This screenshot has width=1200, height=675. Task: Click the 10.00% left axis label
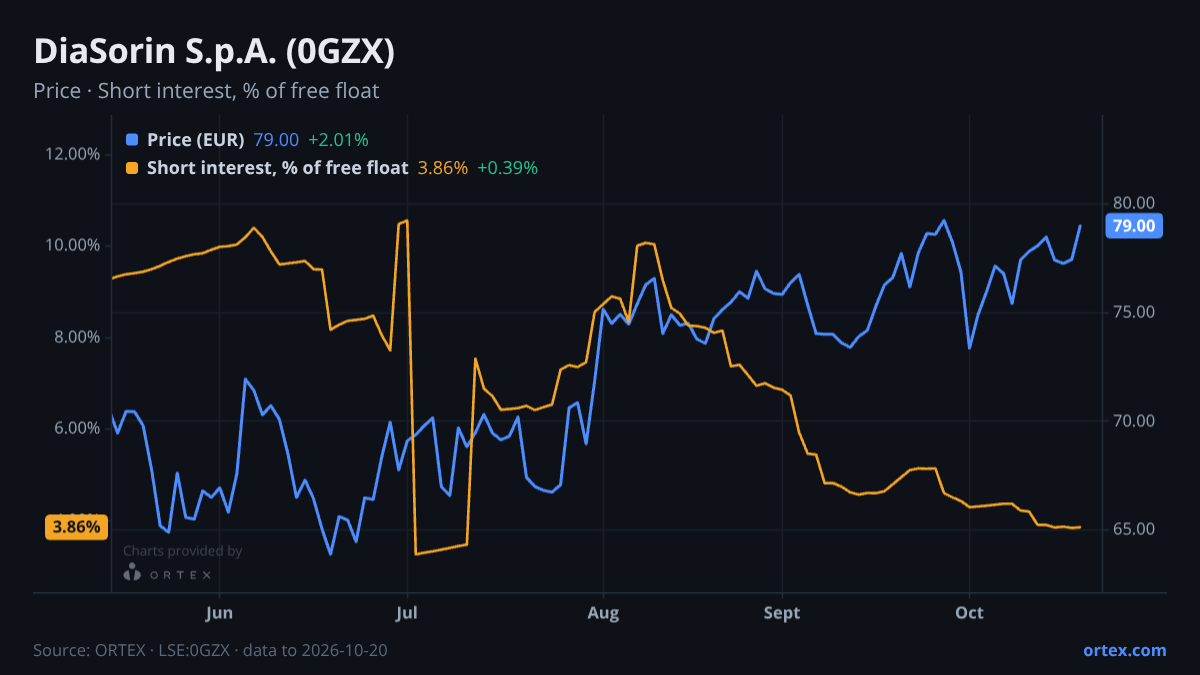click(x=72, y=246)
